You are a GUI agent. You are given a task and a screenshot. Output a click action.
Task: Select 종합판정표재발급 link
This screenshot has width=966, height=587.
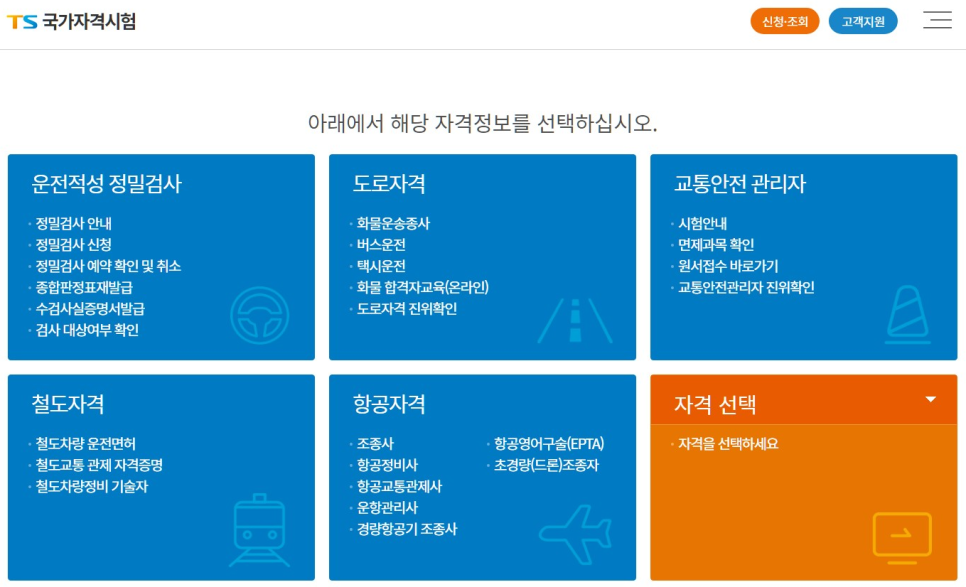click(x=84, y=288)
